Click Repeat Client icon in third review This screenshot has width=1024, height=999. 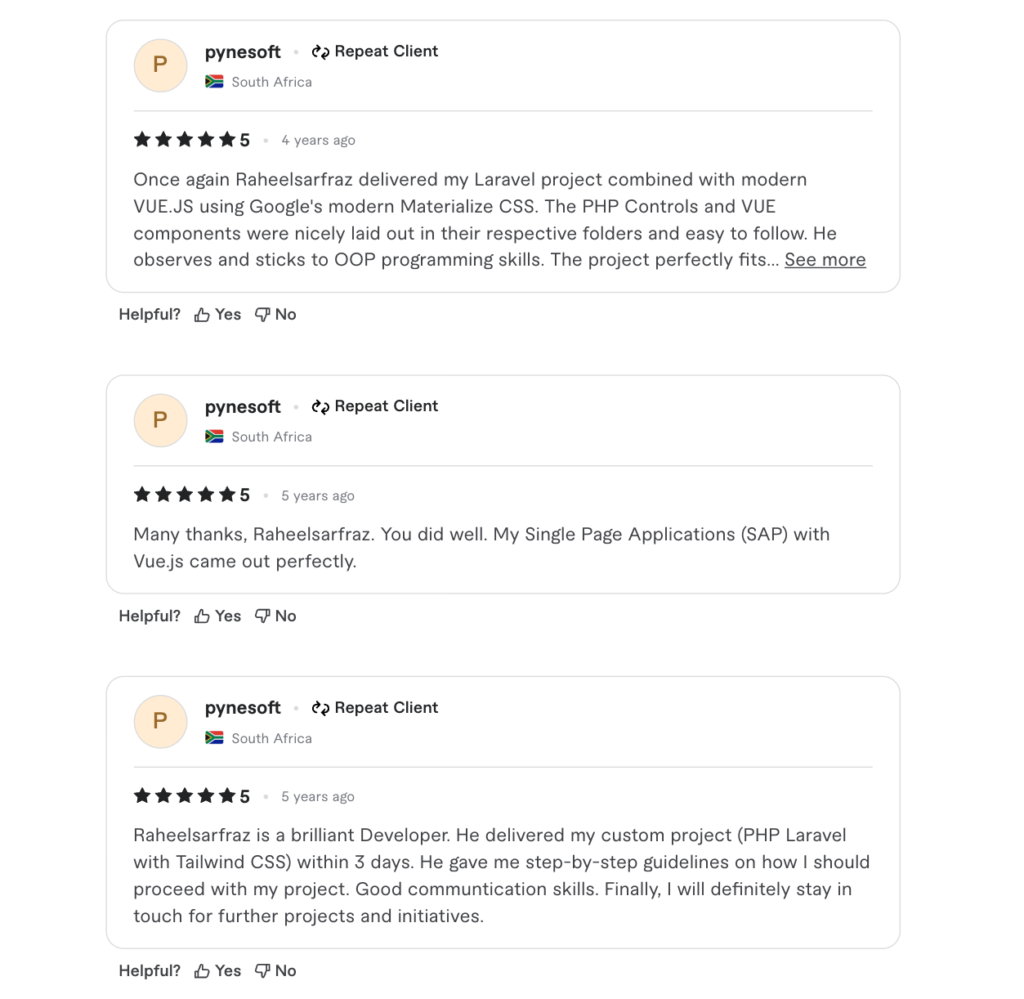(321, 708)
